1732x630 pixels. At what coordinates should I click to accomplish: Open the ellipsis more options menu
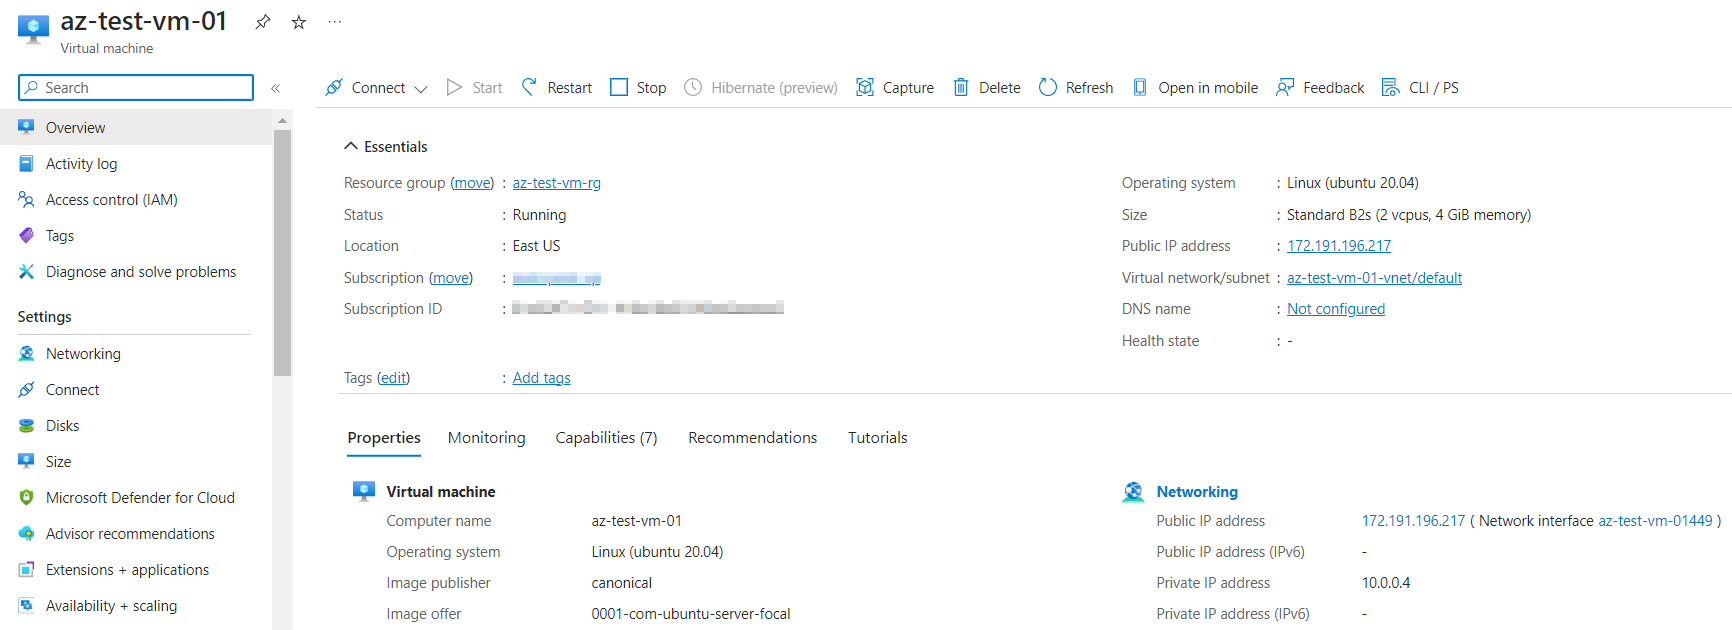pyautogui.click(x=335, y=22)
